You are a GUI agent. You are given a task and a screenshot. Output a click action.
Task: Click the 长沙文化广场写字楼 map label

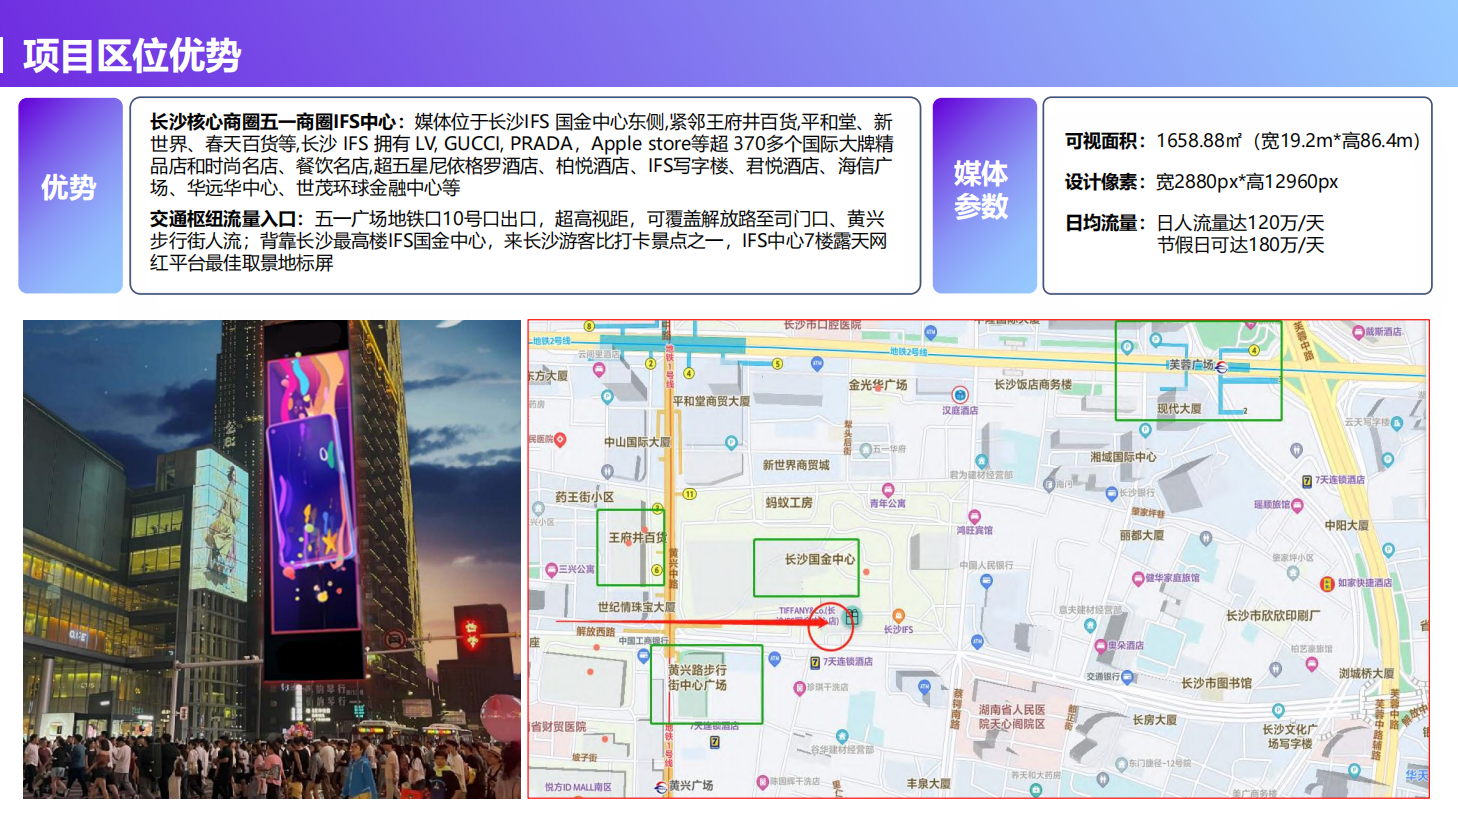point(1290,737)
